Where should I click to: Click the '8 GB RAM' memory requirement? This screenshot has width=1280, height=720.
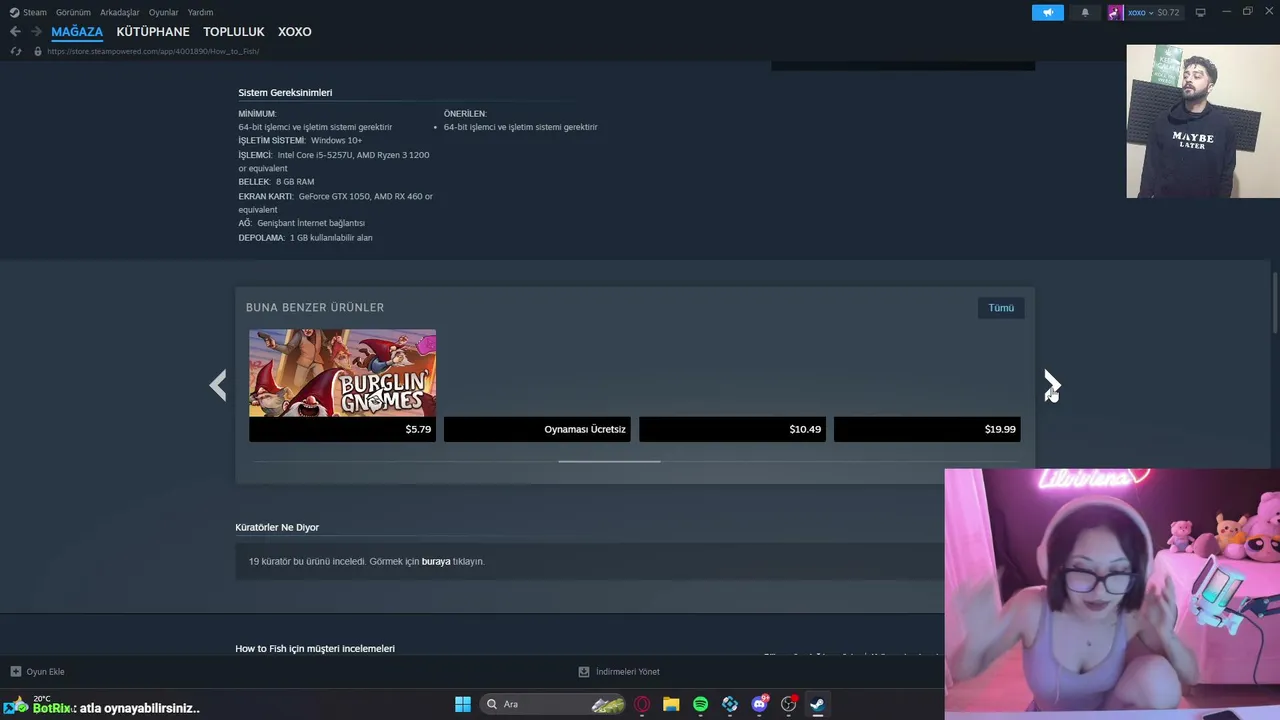(x=295, y=182)
